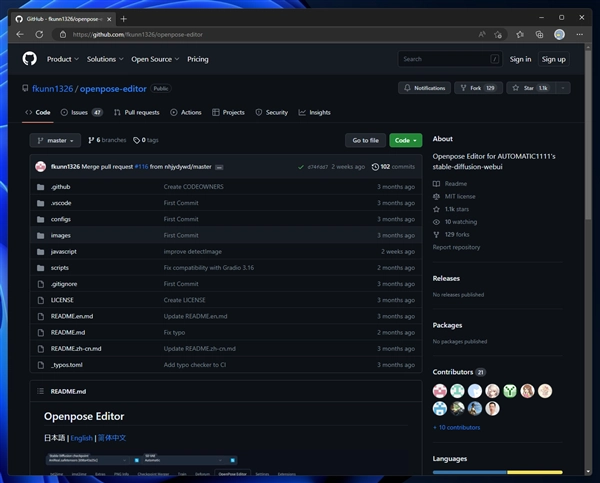Open README.en.md file
The width and height of the screenshot is (600, 483).
(72, 316)
